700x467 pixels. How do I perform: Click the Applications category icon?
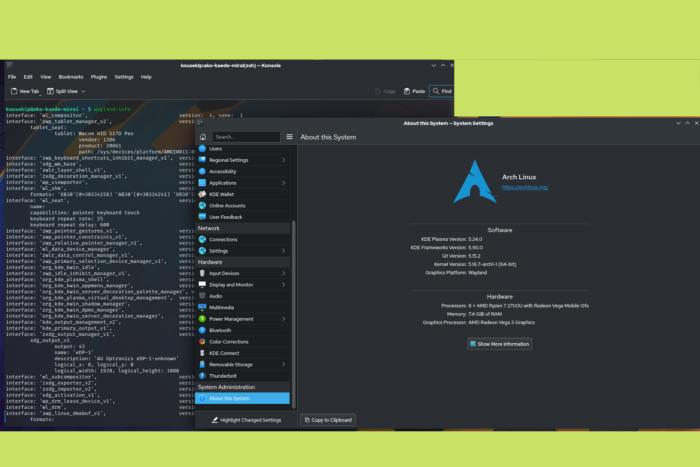202,183
